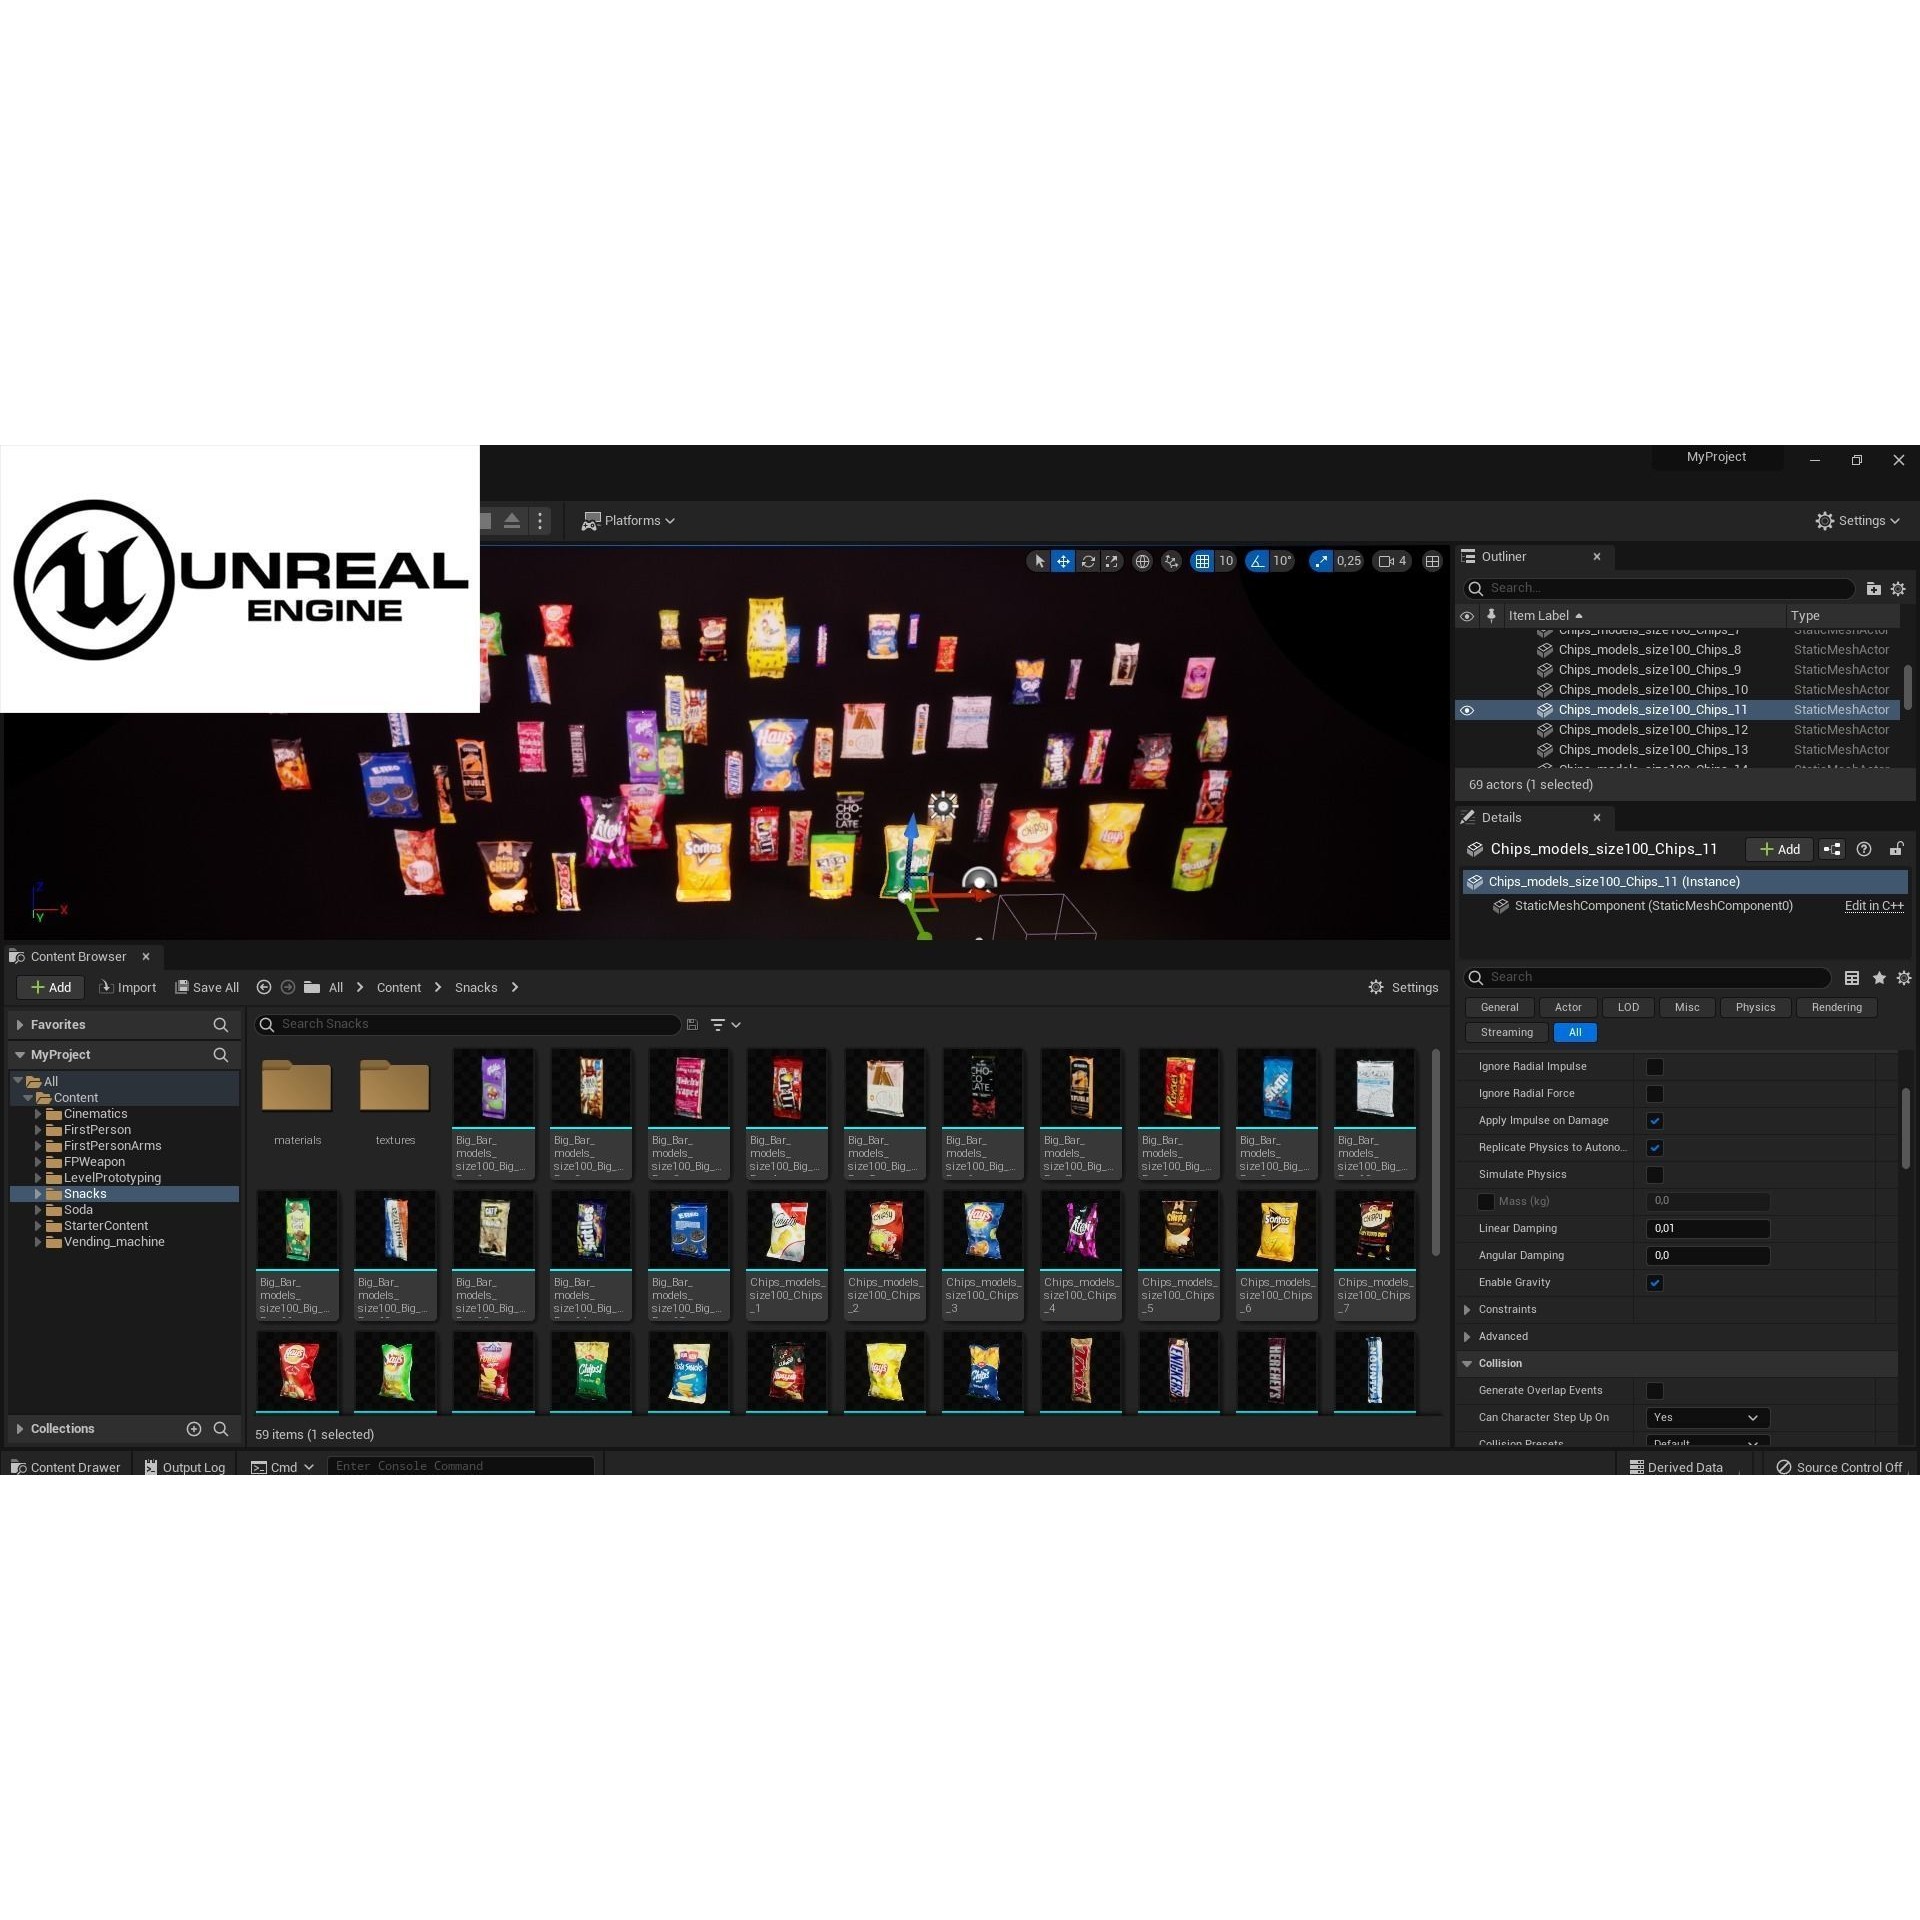This screenshot has width=1920, height=1920.
Task: Lock the Details panel selection
Action: coord(1896,849)
